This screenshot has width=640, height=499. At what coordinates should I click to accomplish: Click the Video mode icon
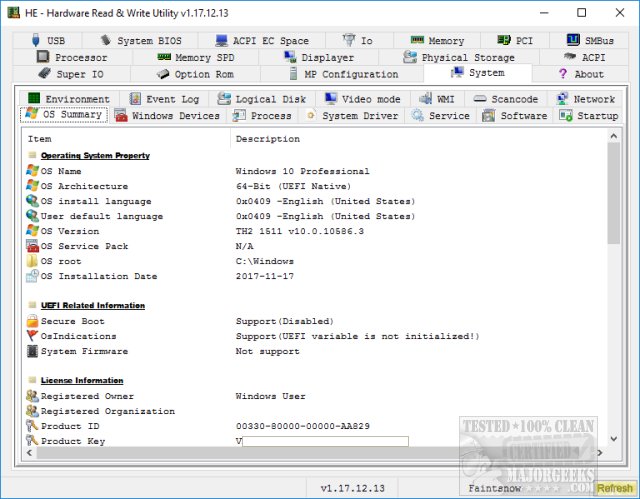[x=330, y=98]
